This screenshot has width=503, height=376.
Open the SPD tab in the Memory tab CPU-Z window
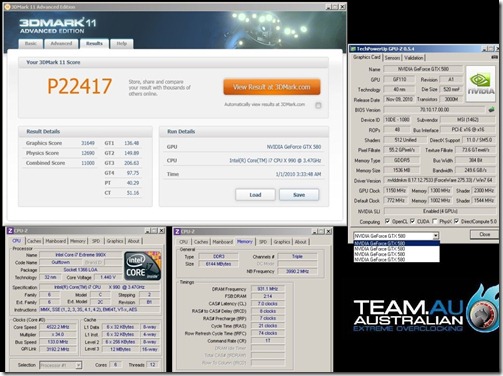[263, 242]
